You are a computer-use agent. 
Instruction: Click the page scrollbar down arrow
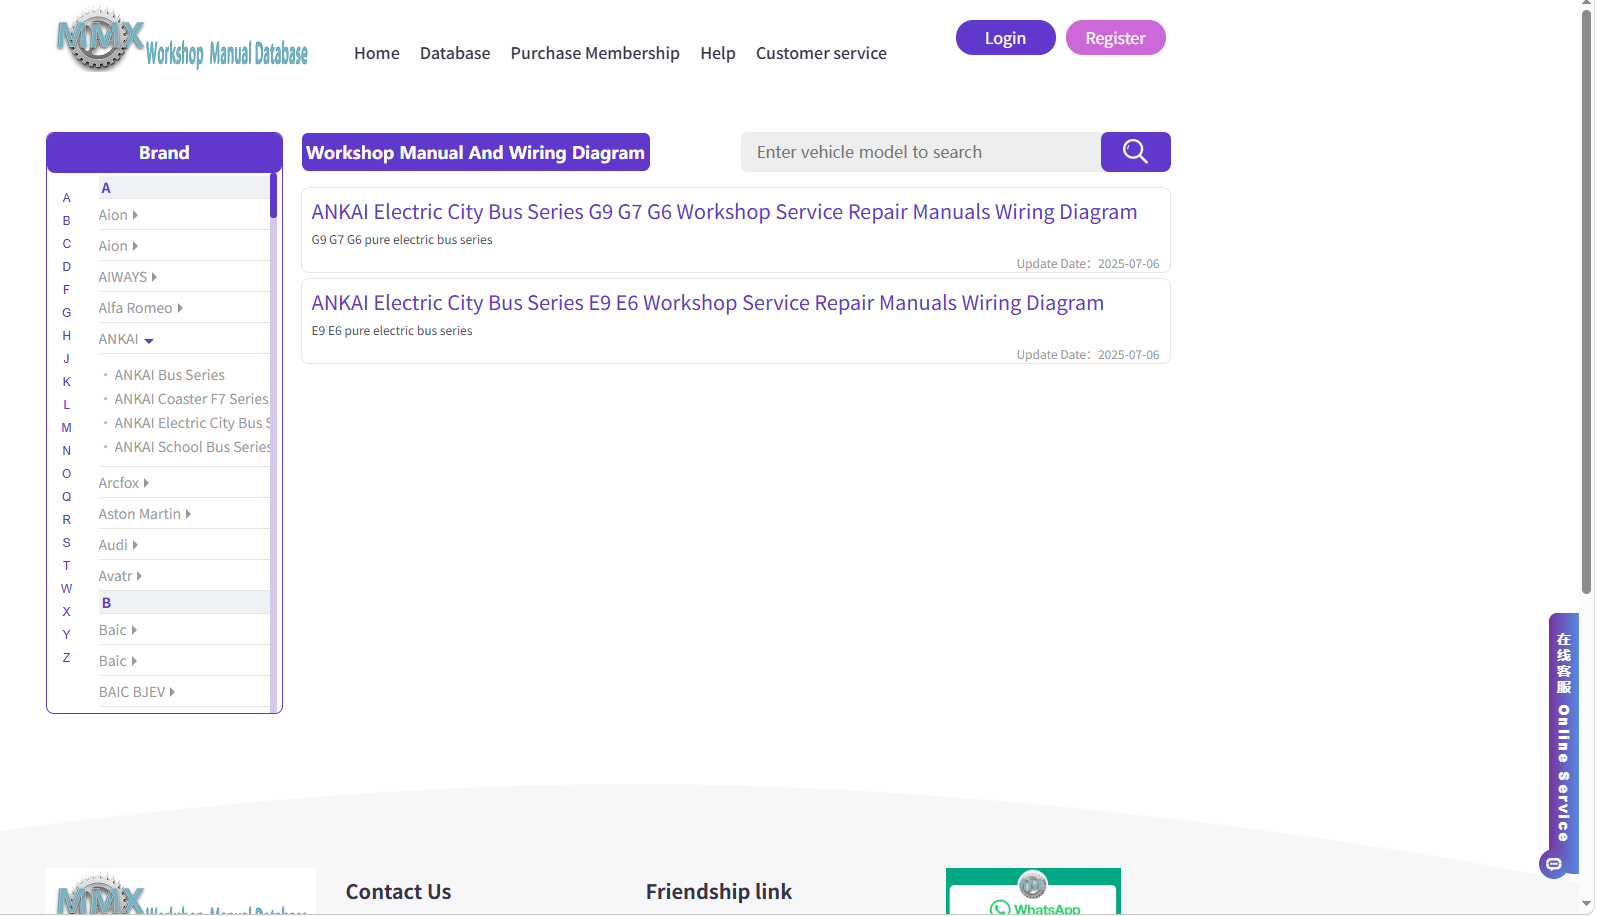click(1587, 904)
